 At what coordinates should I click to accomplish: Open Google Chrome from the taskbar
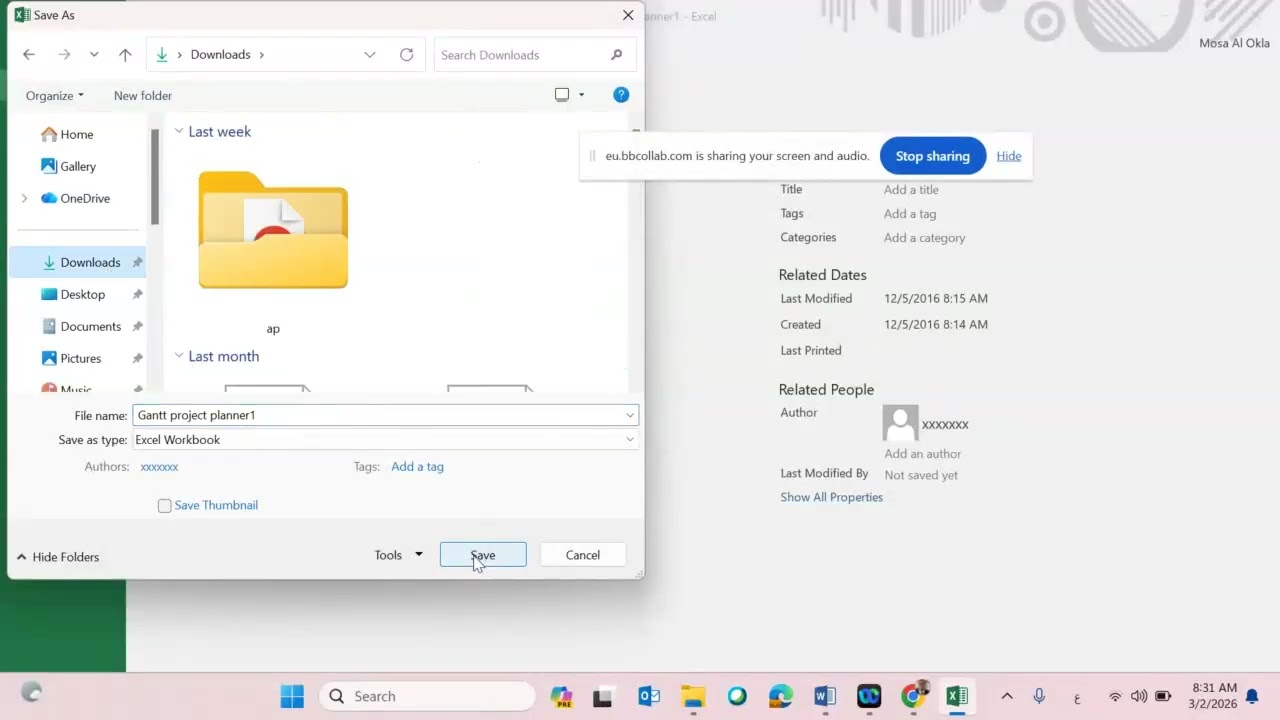point(913,696)
